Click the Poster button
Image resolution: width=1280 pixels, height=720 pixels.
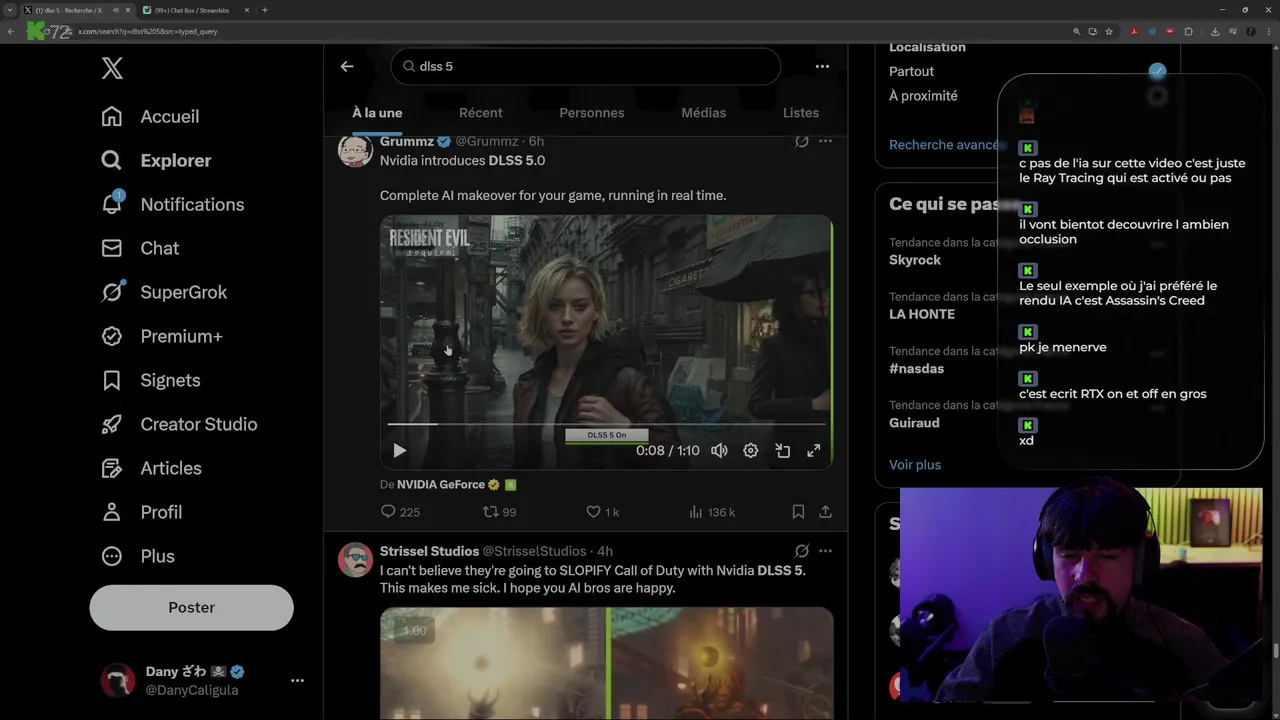click(191, 607)
